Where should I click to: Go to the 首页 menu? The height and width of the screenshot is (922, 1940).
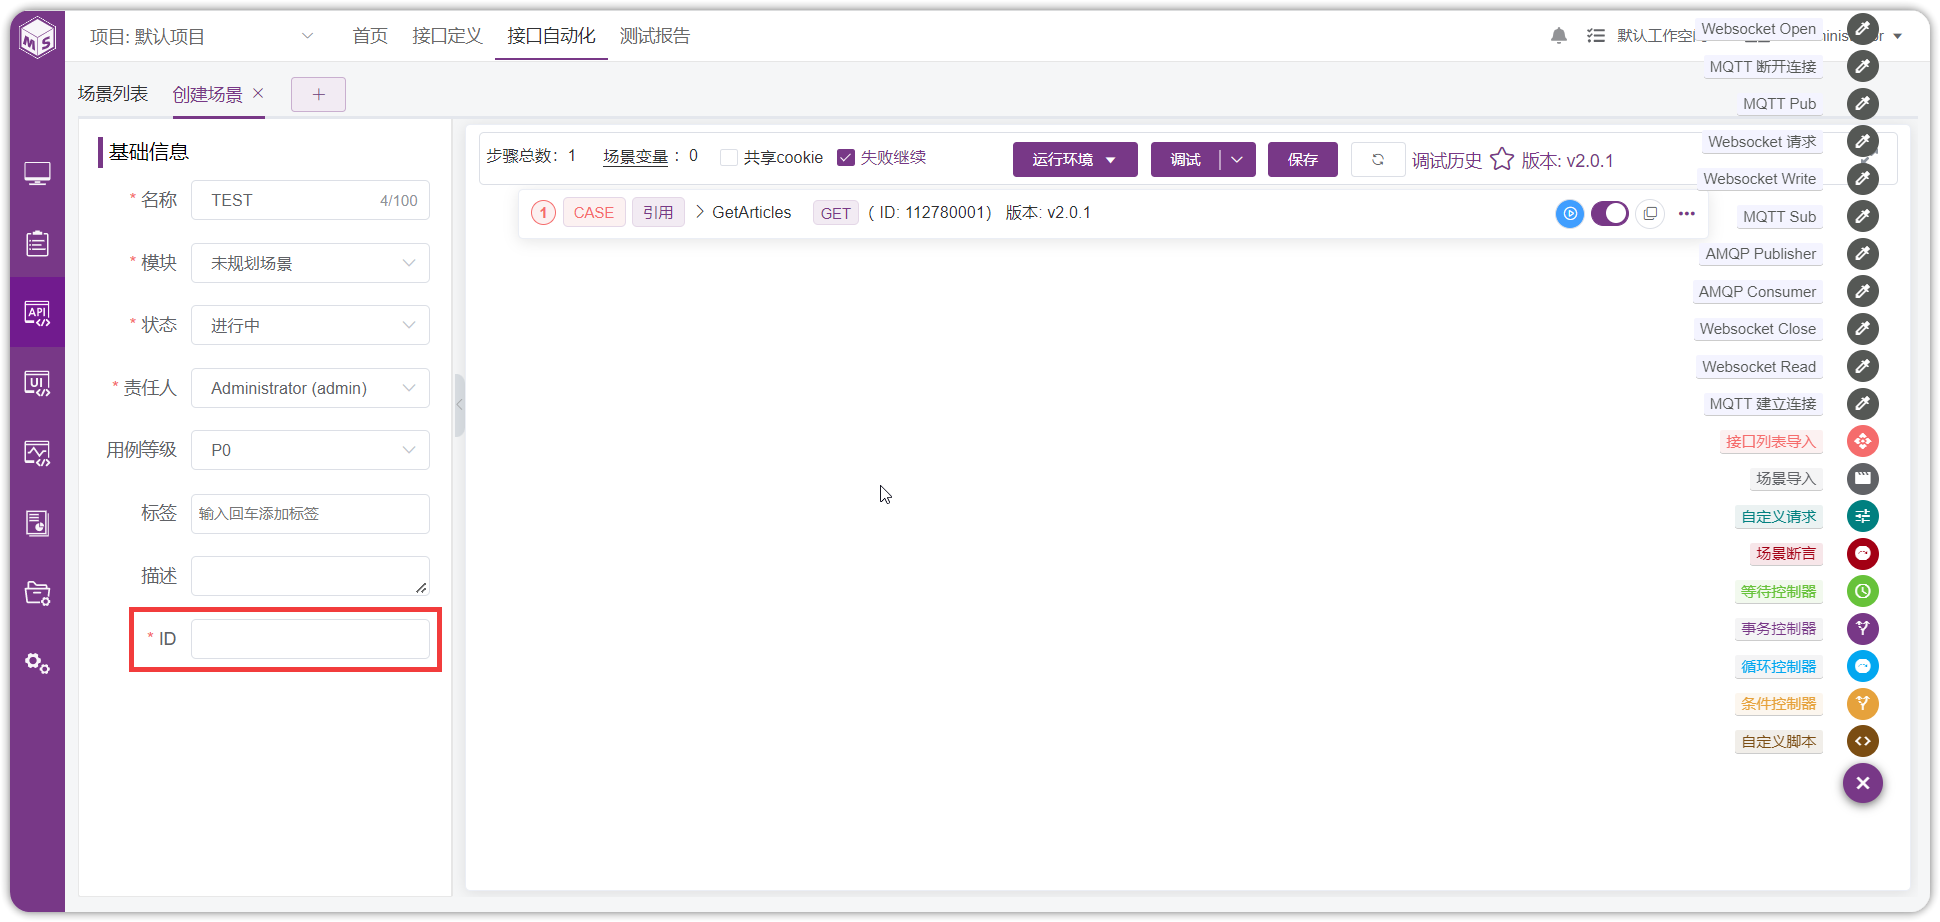coord(370,36)
